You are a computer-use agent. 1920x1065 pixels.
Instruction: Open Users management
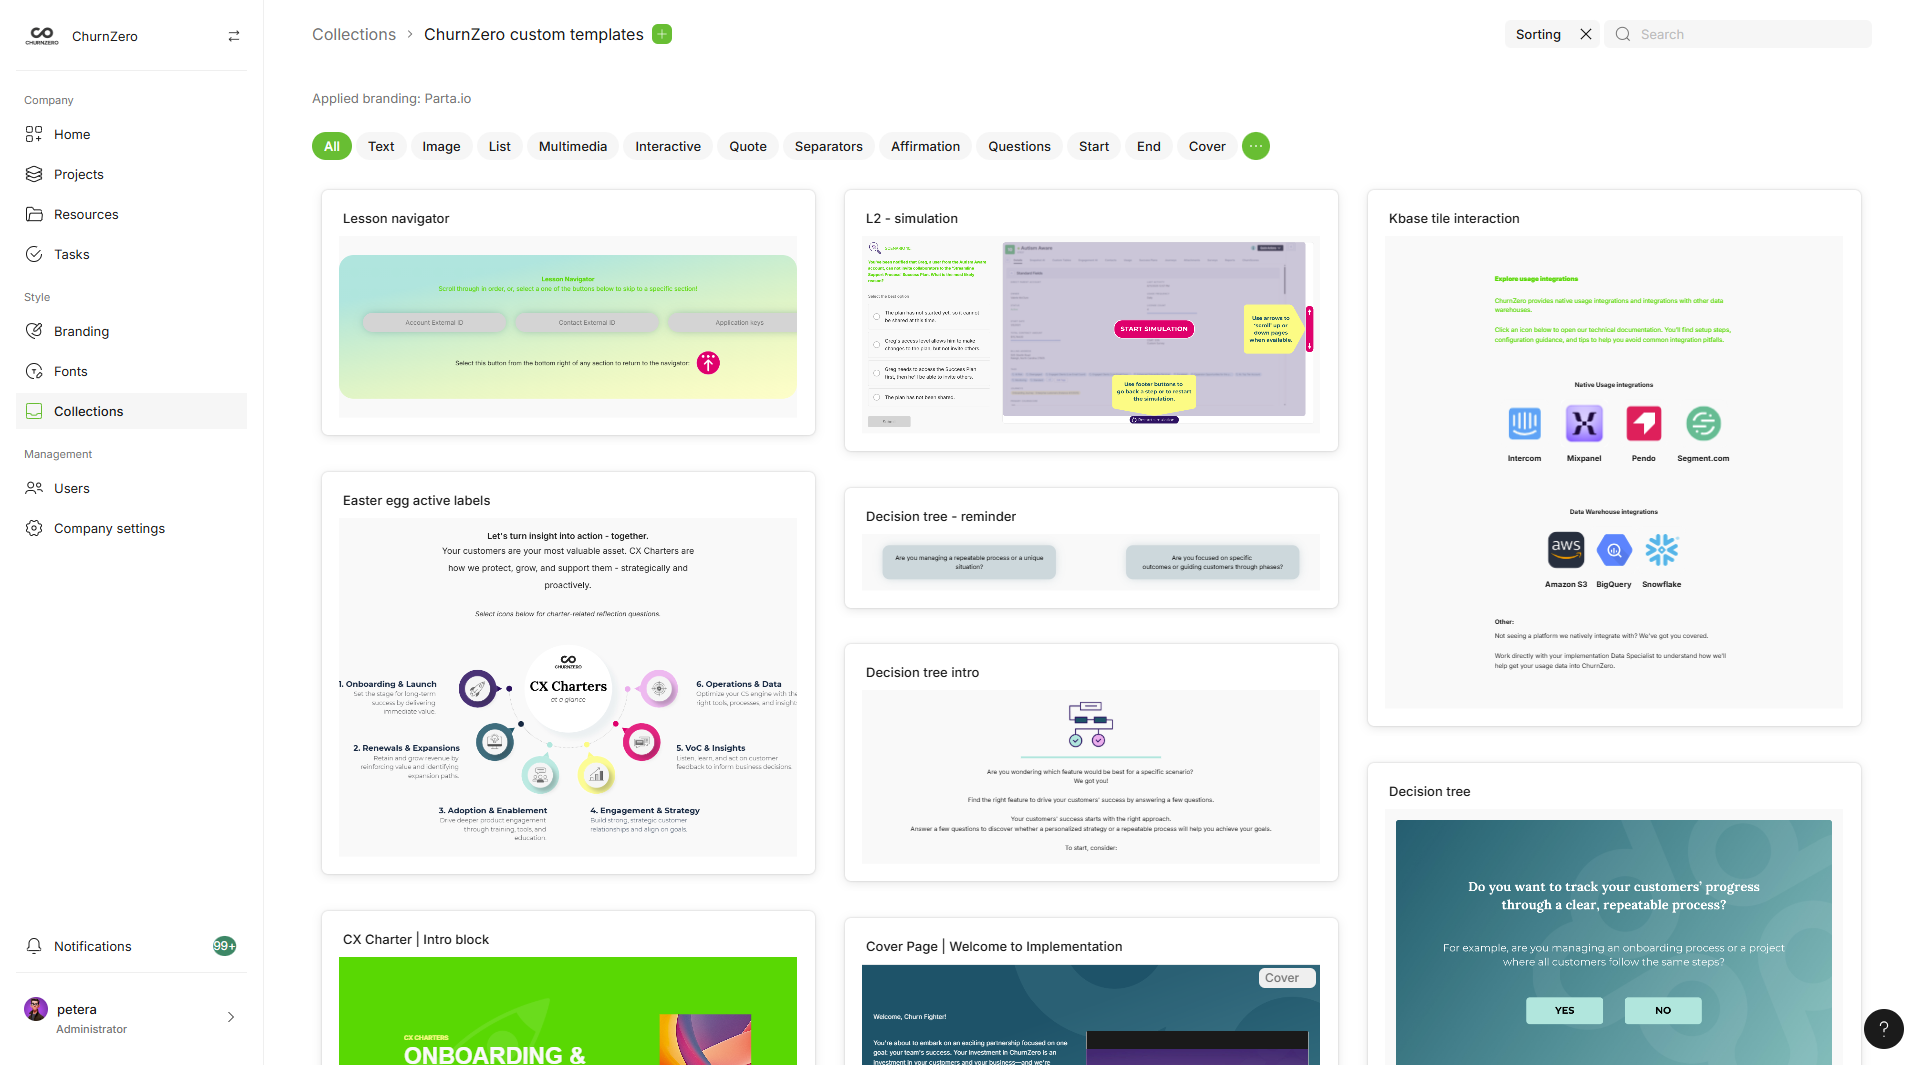tap(131, 488)
